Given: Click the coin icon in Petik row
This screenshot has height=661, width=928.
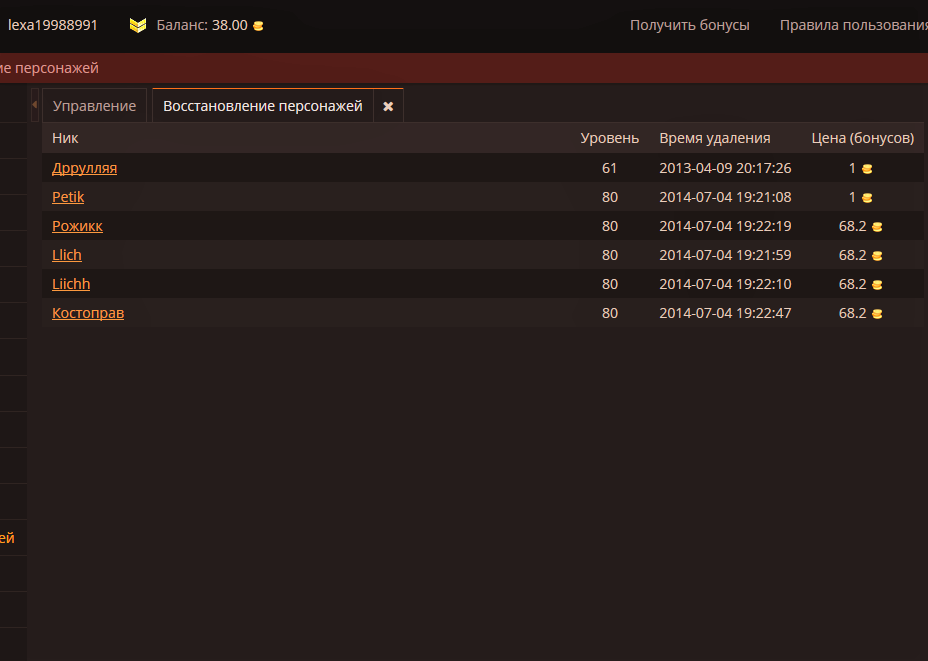Looking at the screenshot, I should point(867,198).
